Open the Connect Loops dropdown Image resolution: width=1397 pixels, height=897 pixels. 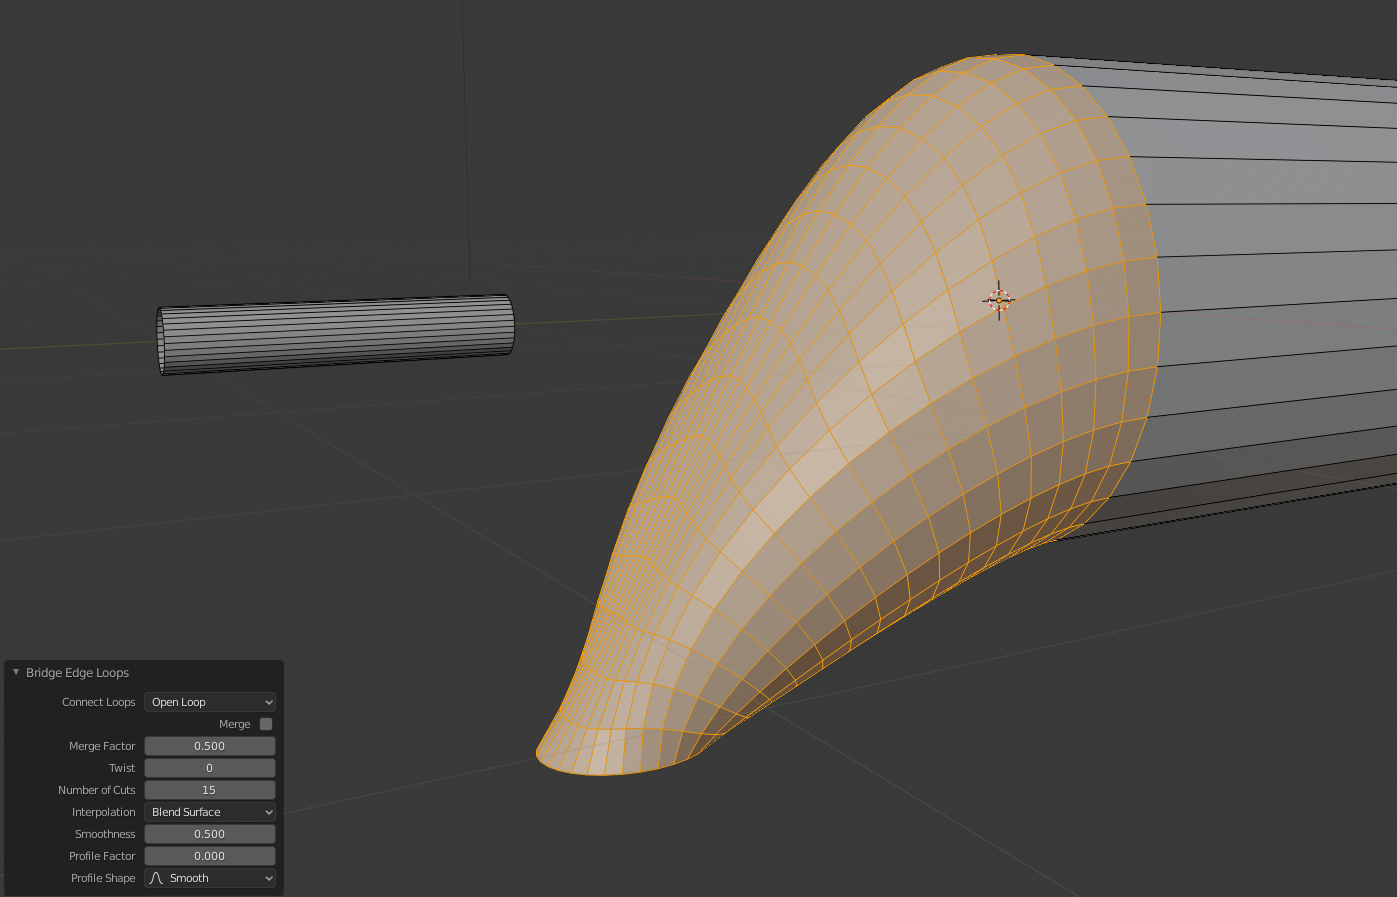pyautogui.click(x=209, y=702)
